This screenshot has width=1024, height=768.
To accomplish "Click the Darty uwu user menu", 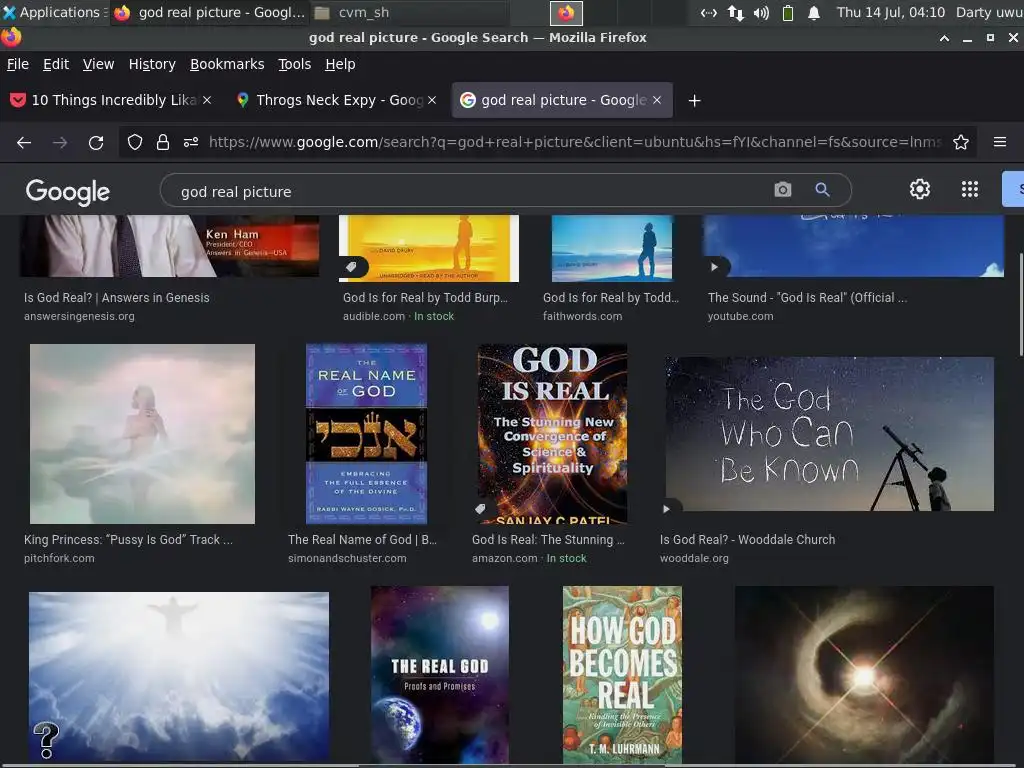I will [x=989, y=12].
